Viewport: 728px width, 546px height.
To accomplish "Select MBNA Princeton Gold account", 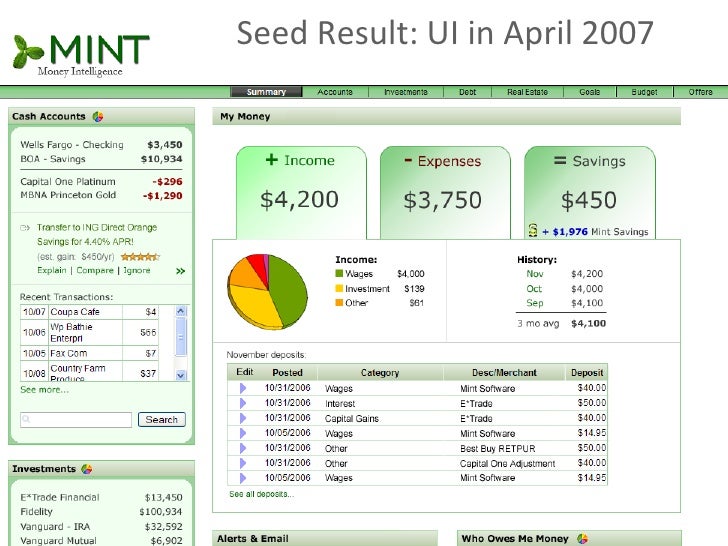I will 101,195.
